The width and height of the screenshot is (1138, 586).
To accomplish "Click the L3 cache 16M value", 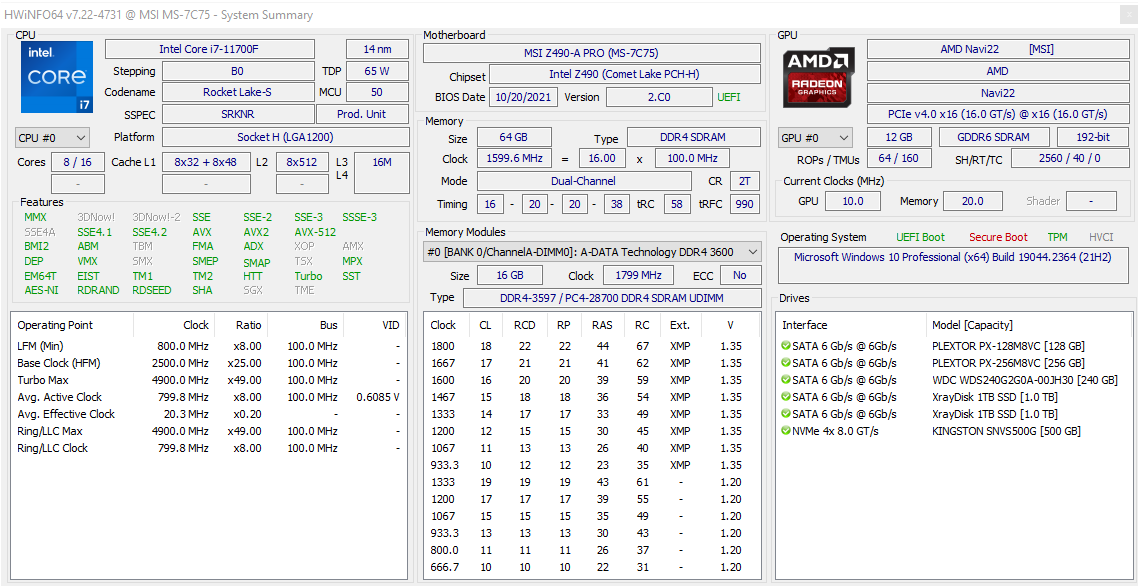I will point(382,173).
